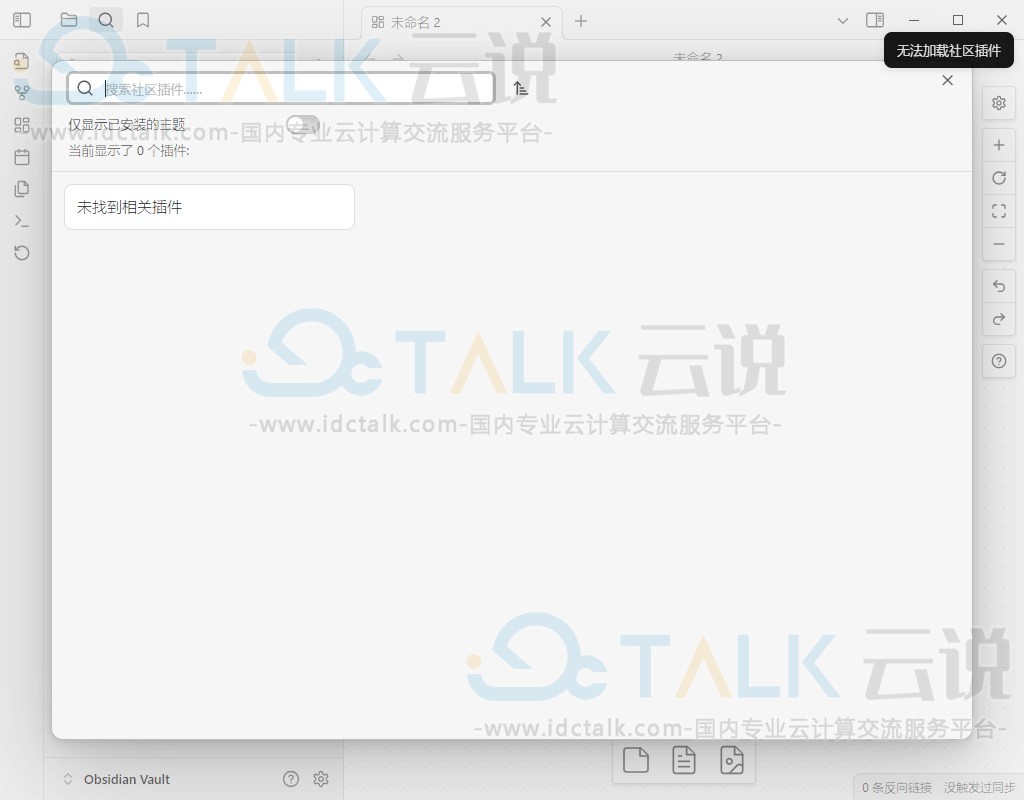Open vault help question-mark icon
1024x800 pixels.
291,778
